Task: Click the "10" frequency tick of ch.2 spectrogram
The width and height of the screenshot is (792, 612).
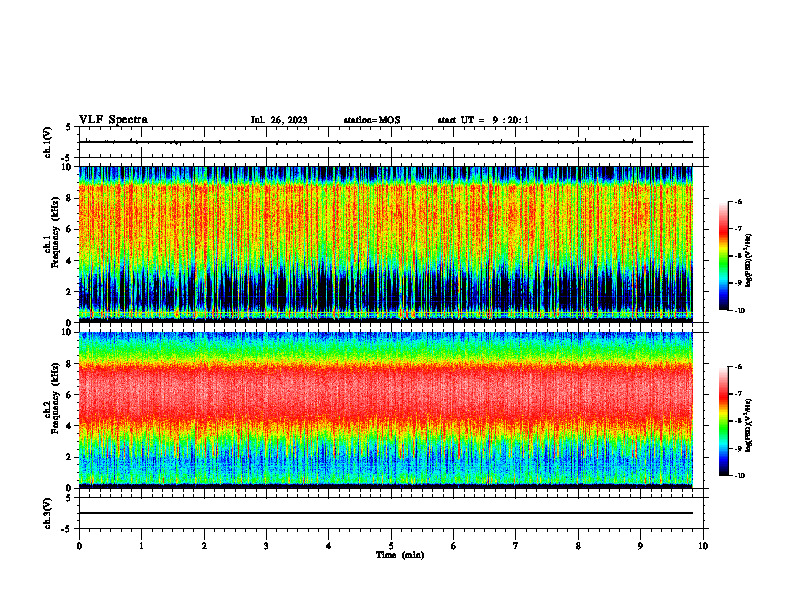Action: tap(67, 332)
